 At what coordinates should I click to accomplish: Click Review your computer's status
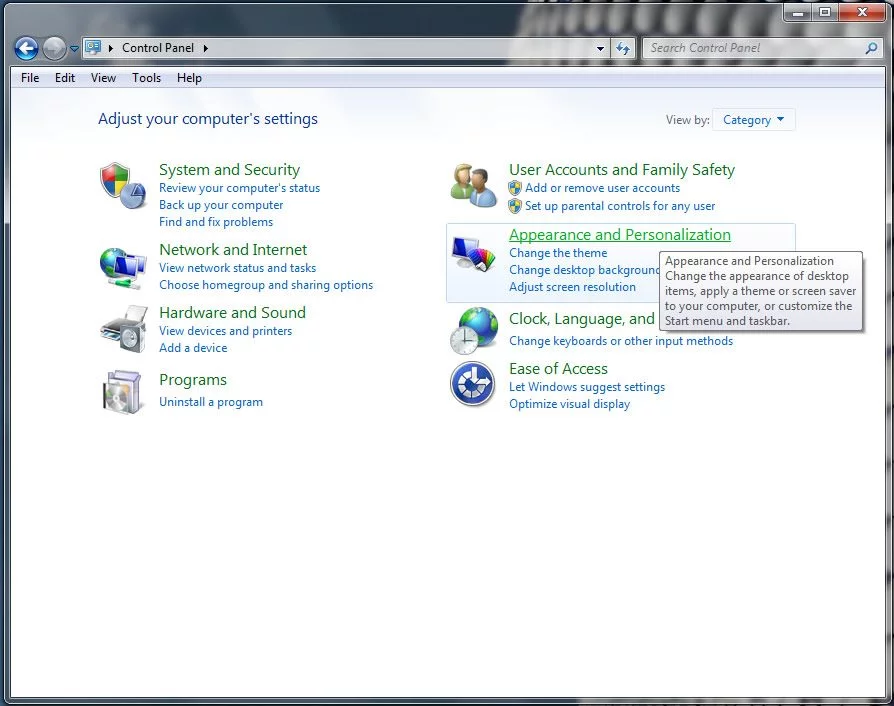(239, 188)
